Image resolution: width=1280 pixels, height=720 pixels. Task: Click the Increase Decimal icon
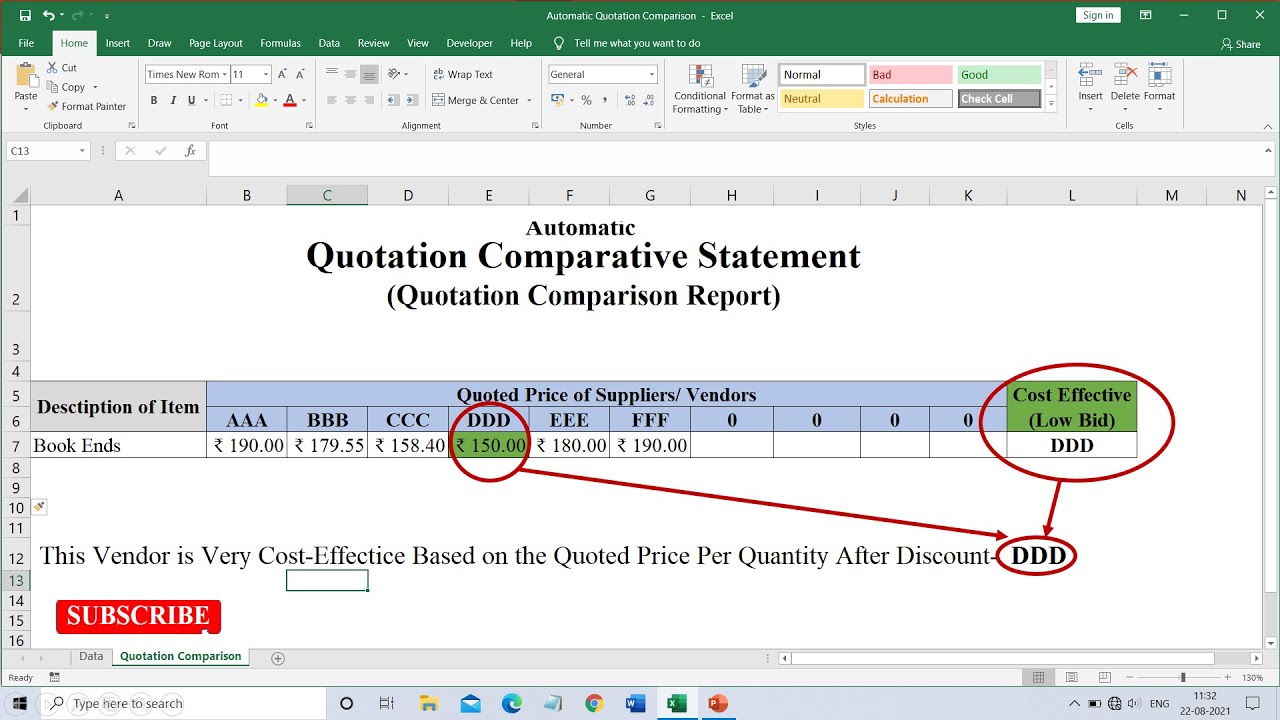point(630,100)
